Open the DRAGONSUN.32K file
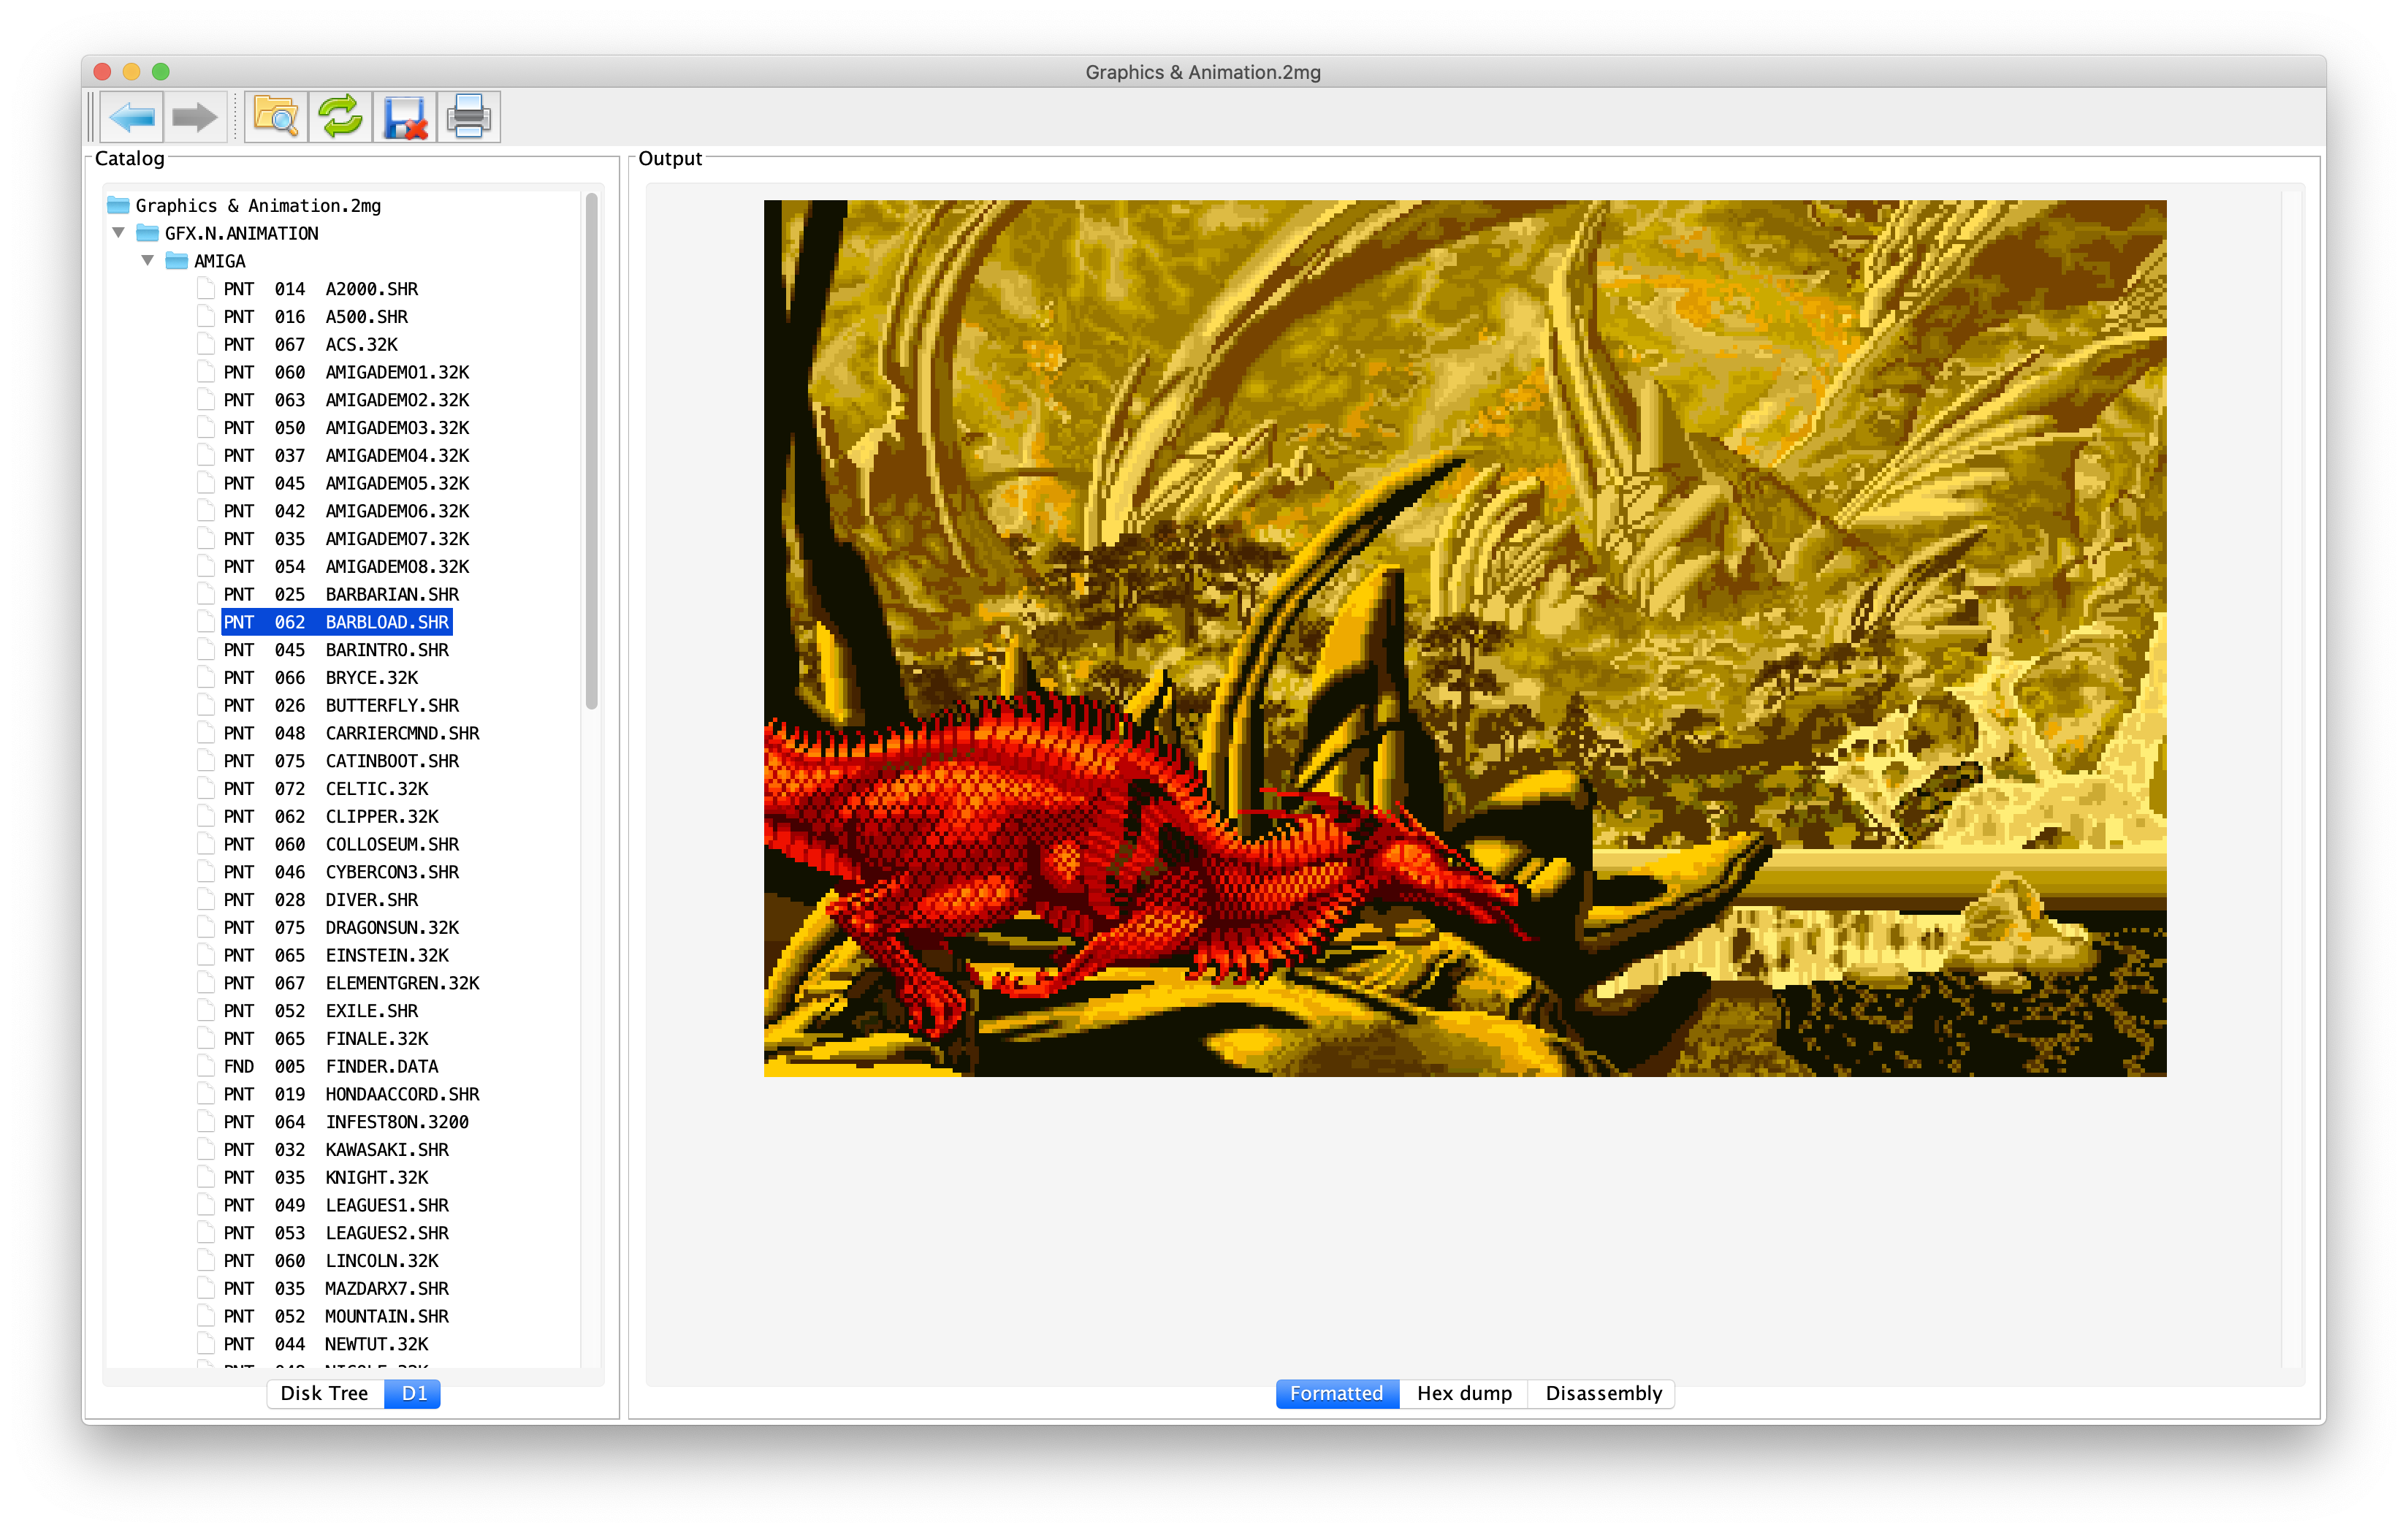The width and height of the screenshot is (2408, 1533). coord(391,927)
